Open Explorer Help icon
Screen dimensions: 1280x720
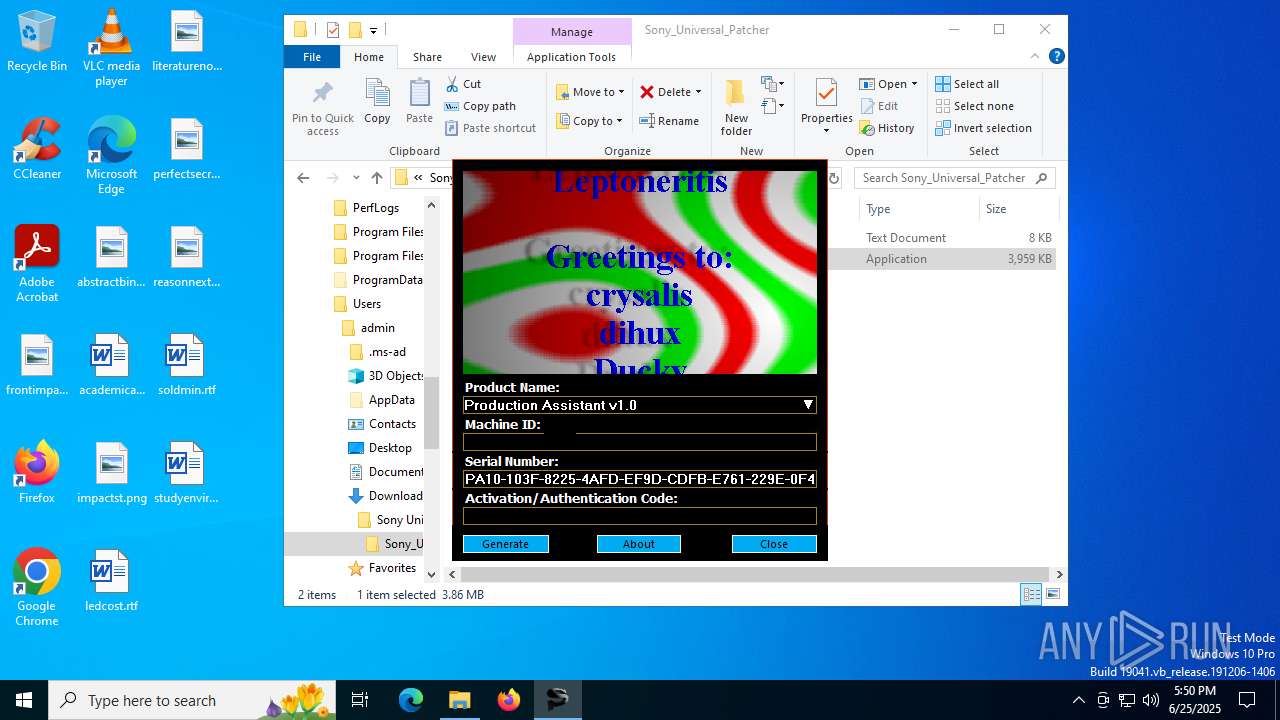click(1056, 57)
